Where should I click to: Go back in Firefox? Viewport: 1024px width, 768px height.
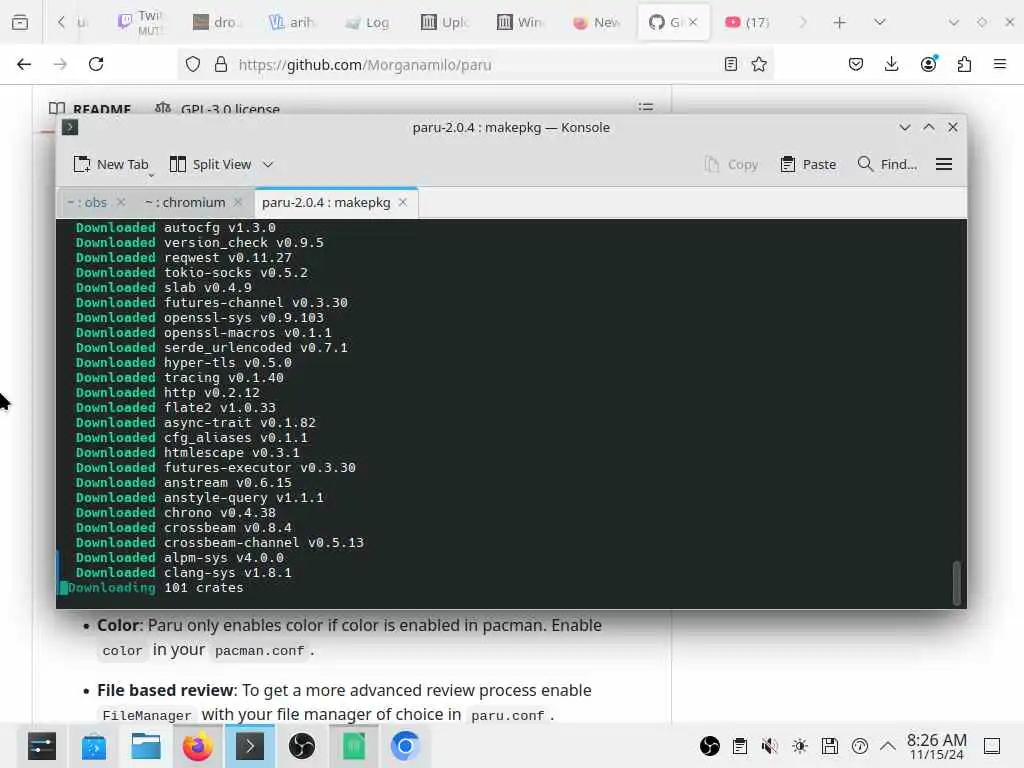24,64
